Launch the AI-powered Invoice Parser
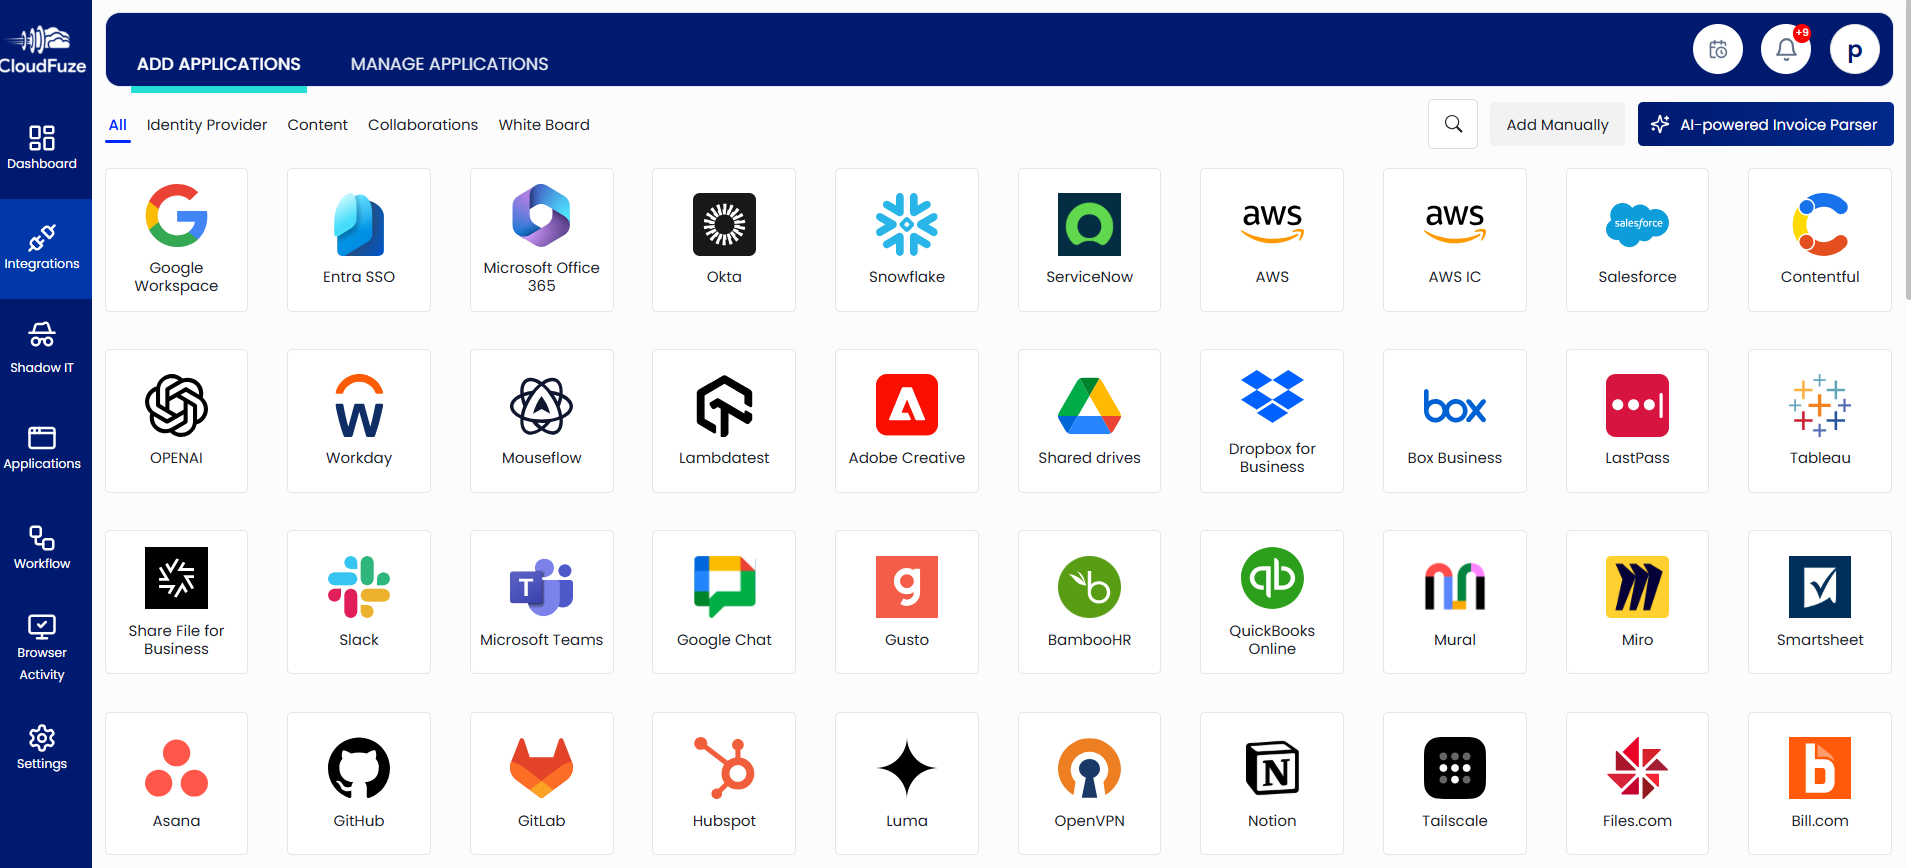The image size is (1911, 868). click(1765, 124)
